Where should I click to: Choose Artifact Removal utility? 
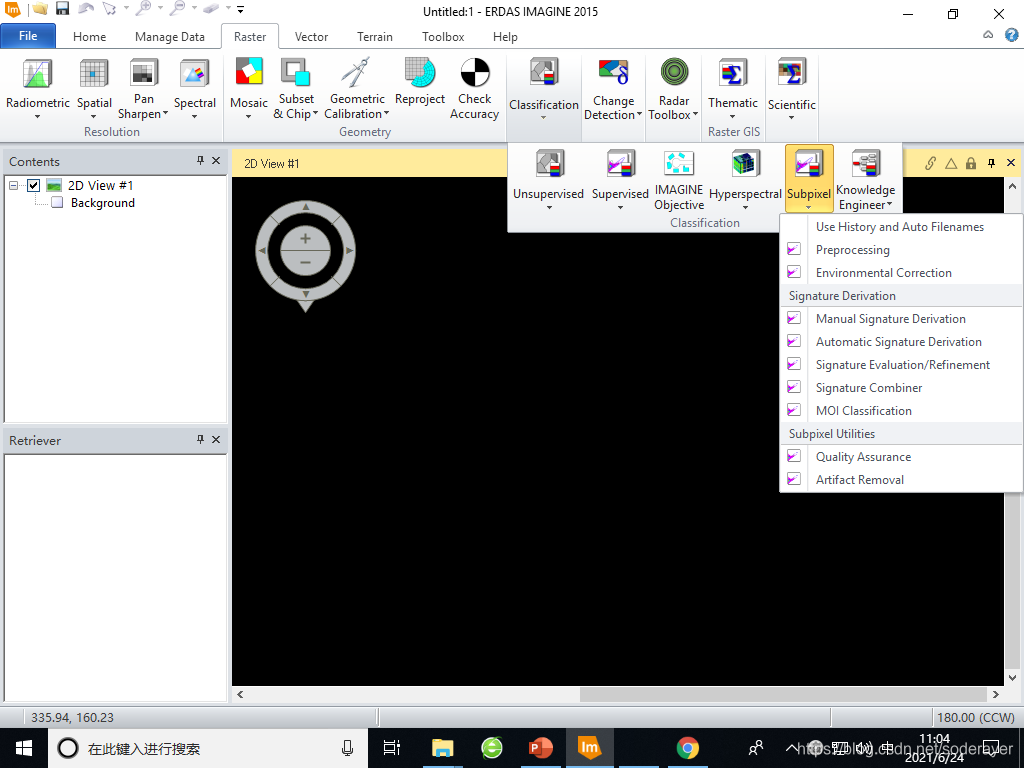coord(901,479)
